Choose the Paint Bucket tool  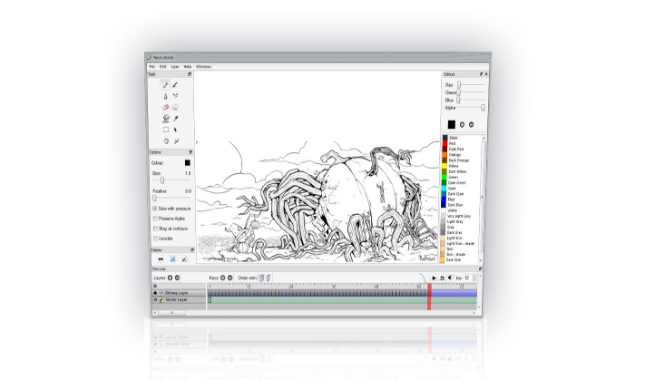pyautogui.click(x=166, y=119)
